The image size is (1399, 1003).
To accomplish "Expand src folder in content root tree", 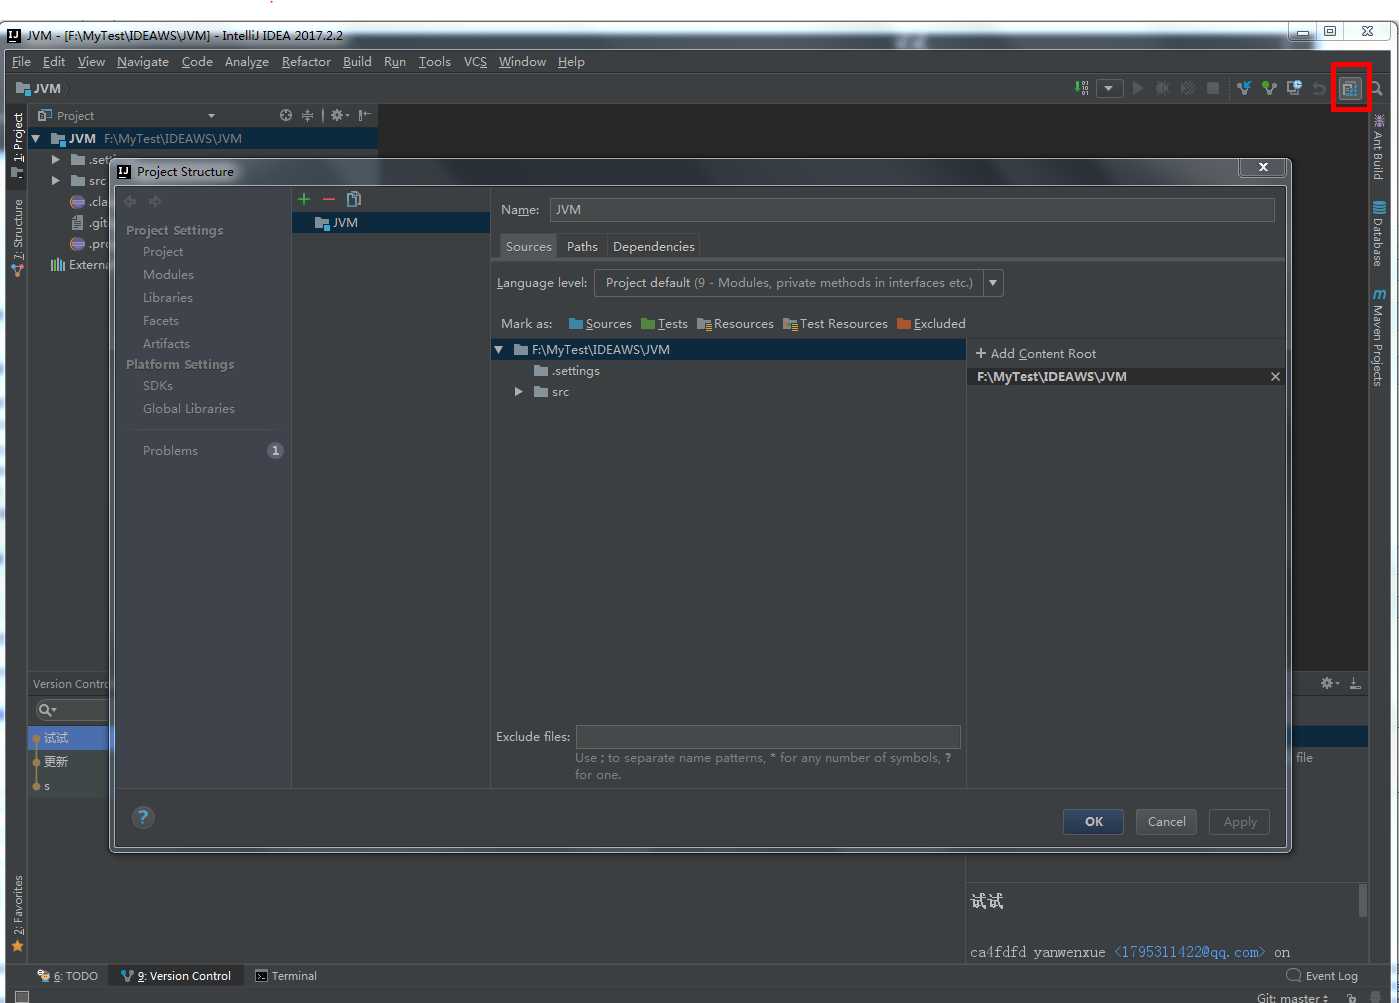I will (518, 392).
